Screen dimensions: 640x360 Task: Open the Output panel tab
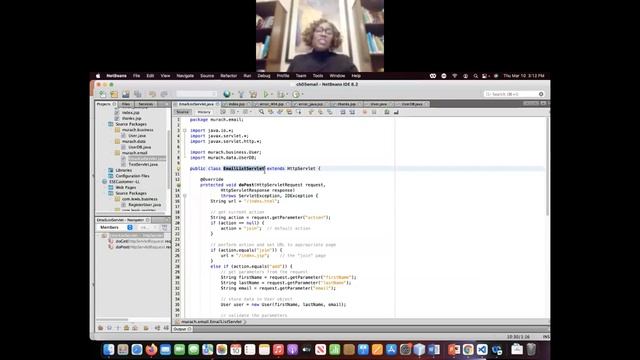point(182,329)
